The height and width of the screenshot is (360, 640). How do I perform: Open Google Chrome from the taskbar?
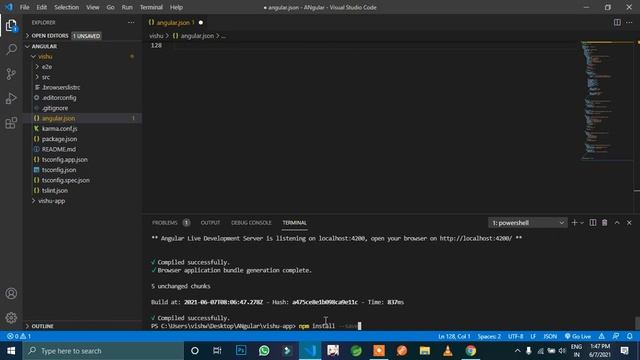[471, 351]
